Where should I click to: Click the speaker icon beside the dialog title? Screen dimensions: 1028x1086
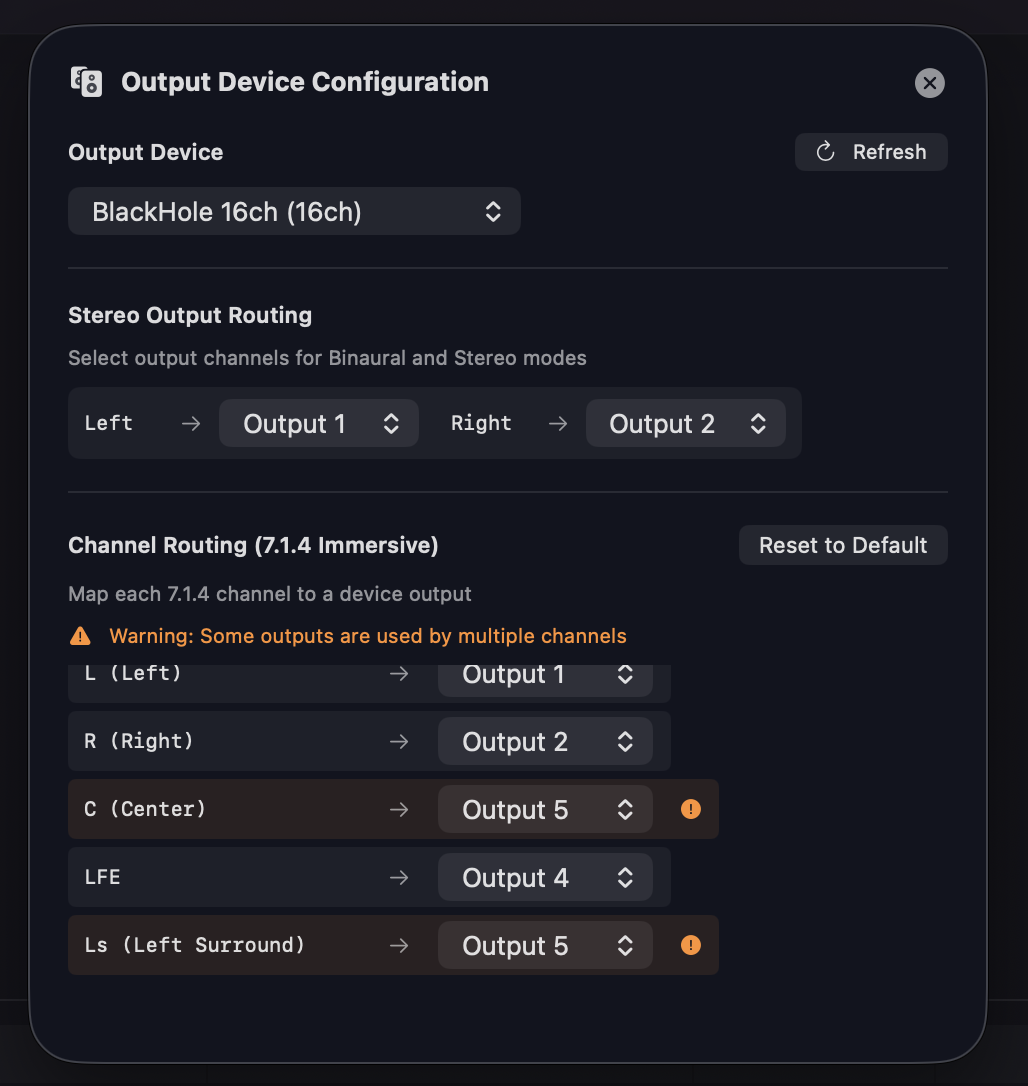coord(86,82)
